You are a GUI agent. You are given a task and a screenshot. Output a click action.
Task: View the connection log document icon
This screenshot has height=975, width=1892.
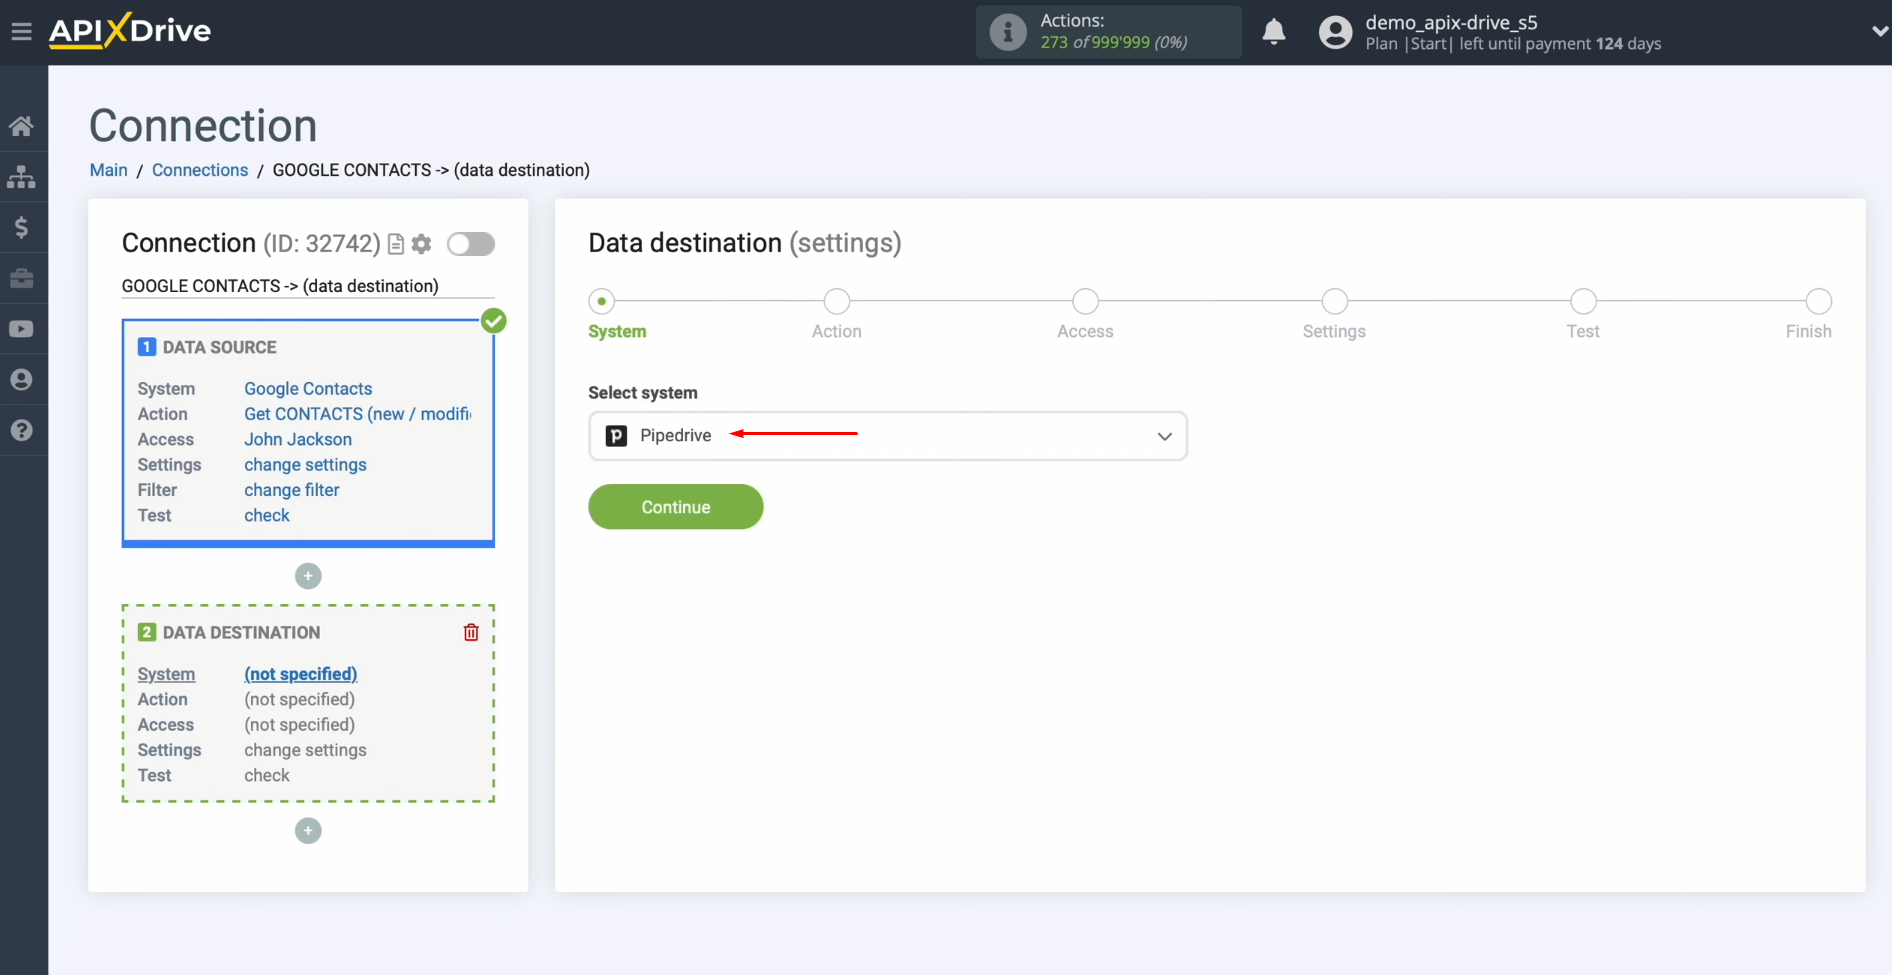pyautogui.click(x=396, y=244)
